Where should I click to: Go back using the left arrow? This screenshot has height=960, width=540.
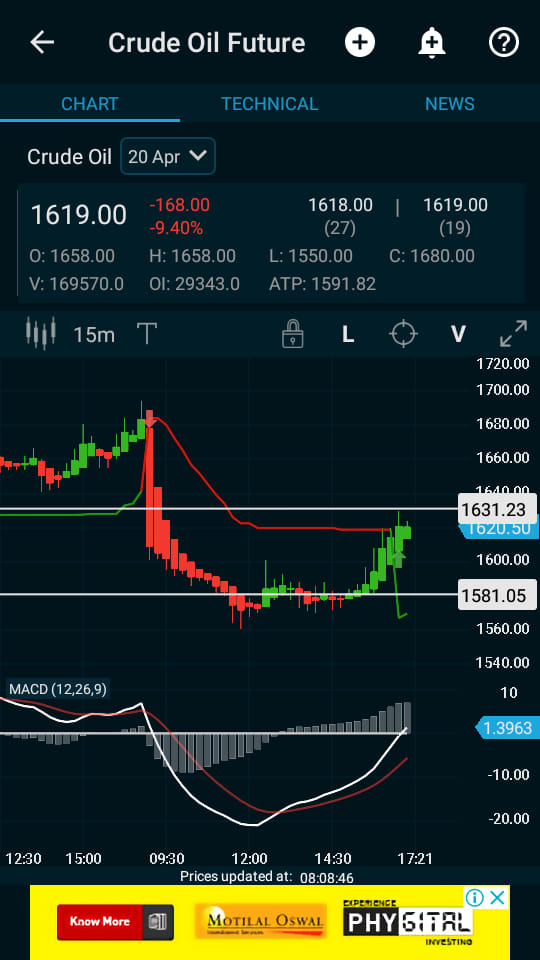coord(42,43)
